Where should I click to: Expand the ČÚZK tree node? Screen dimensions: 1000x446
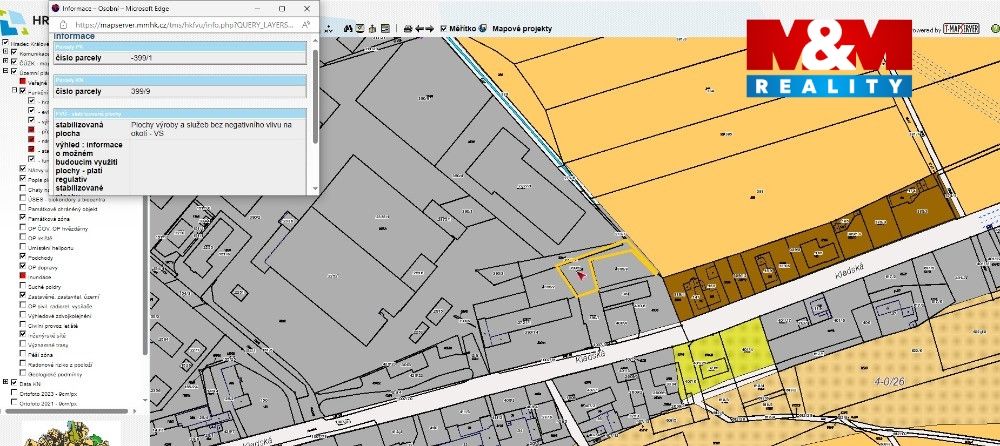5,61
